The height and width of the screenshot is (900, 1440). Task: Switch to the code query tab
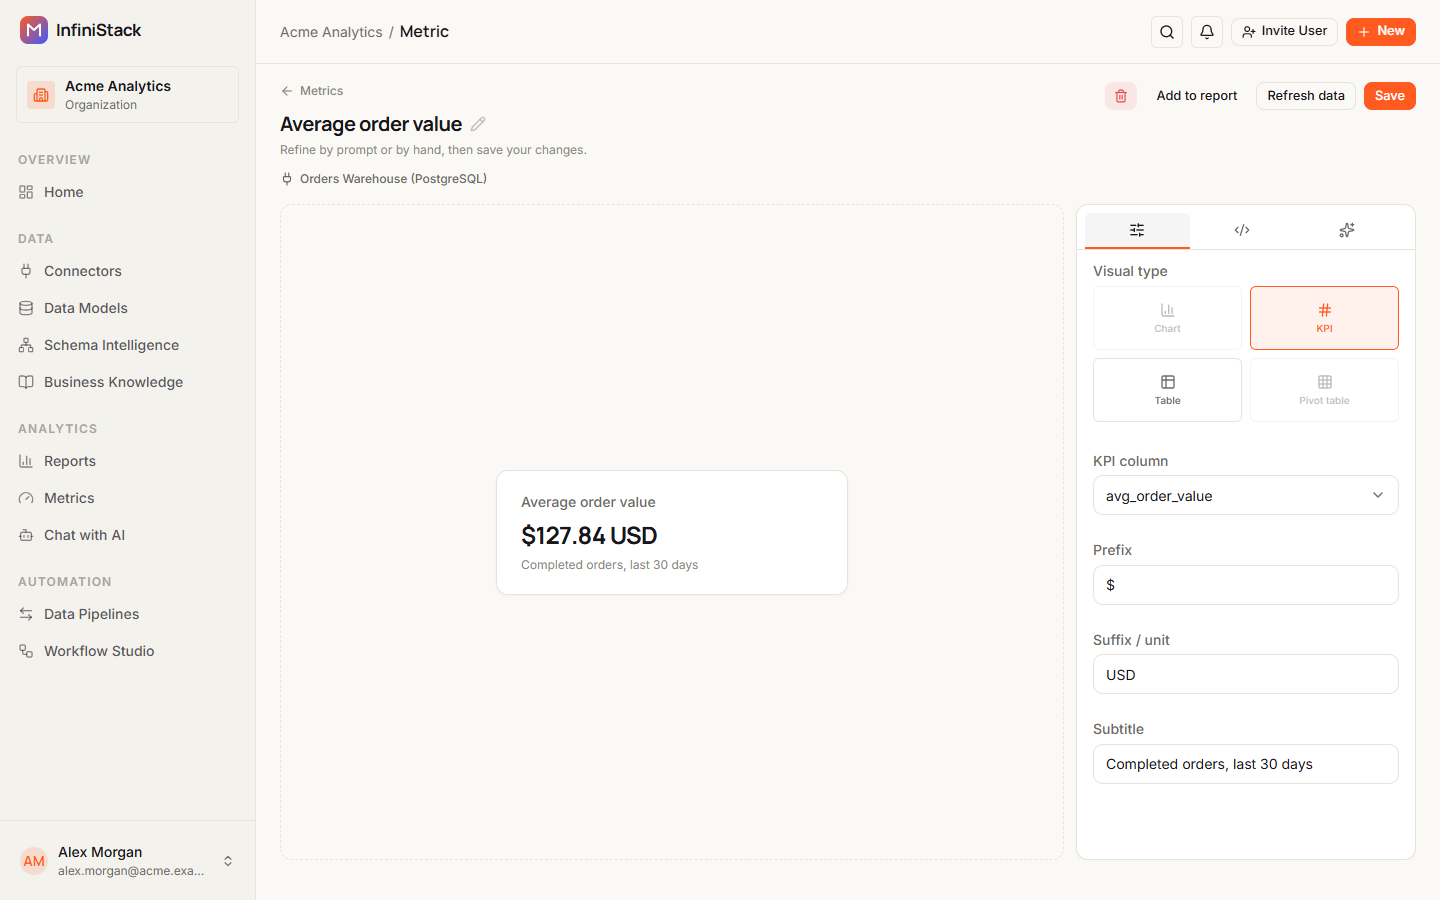pos(1242,230)
